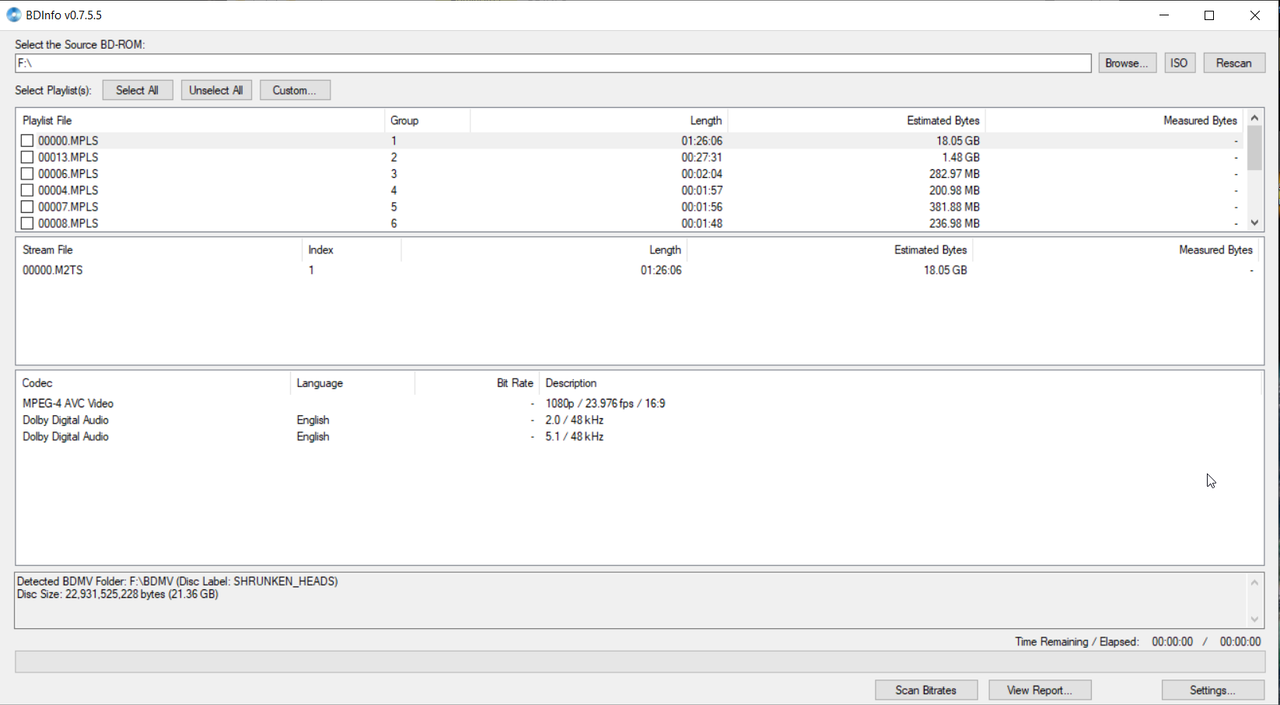Click the 282.97 MB estimated bytes cell
The width and height of the screenshot is (1280, 705).
952,174
